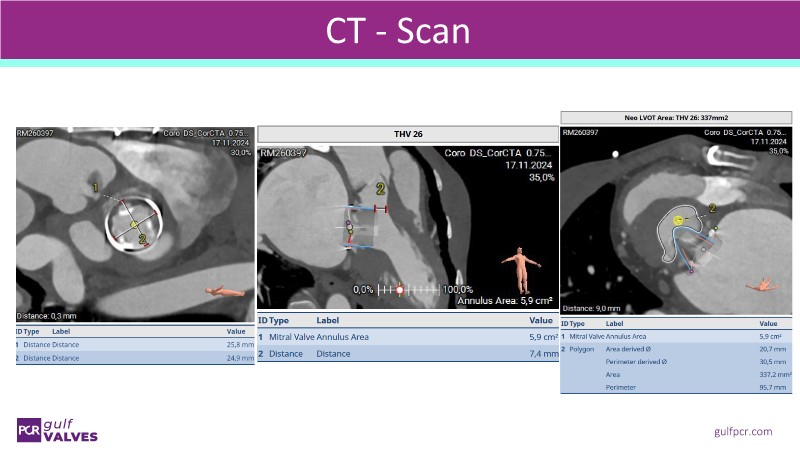The image size is (800, 450).
Task: Select the 25,8 mm Distance row
Action: pos(134,343)
